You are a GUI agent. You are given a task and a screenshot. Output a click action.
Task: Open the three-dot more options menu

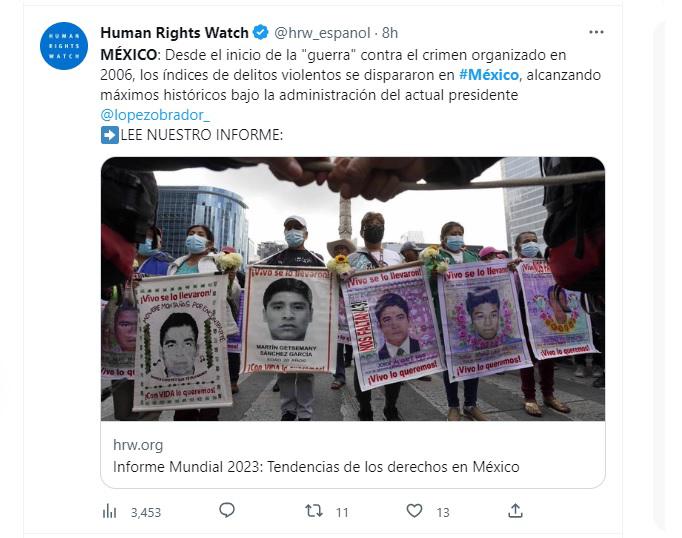click(x=596, y=32)
